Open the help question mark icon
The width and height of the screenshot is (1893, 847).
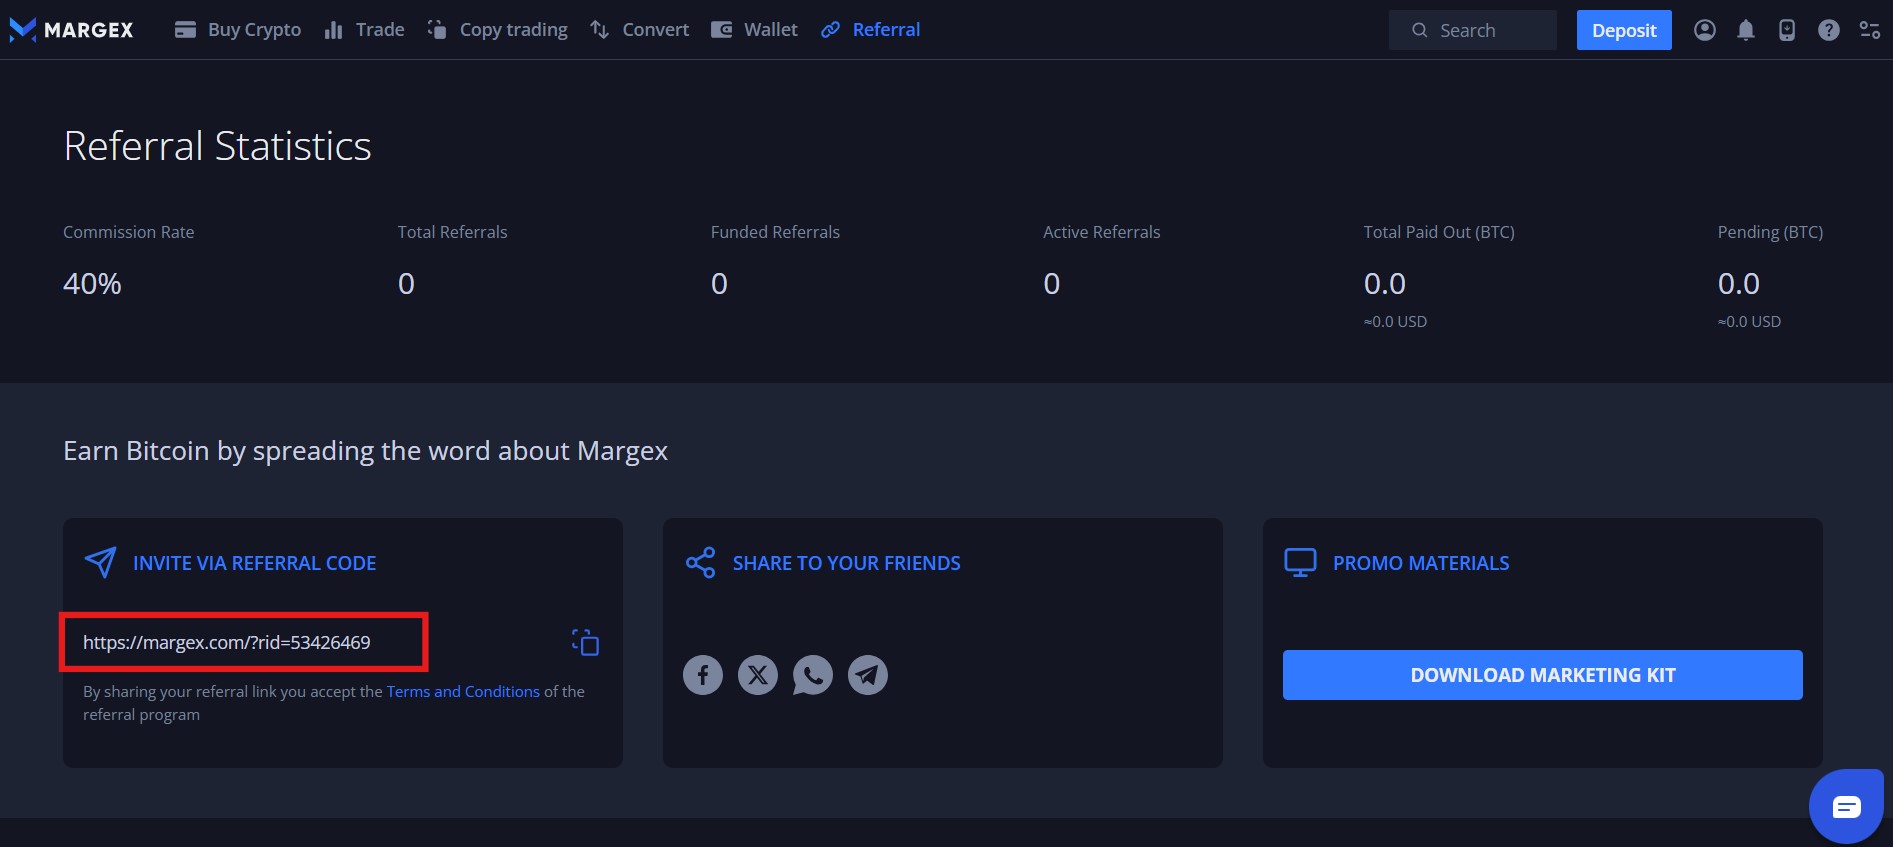coord(1829,30)
